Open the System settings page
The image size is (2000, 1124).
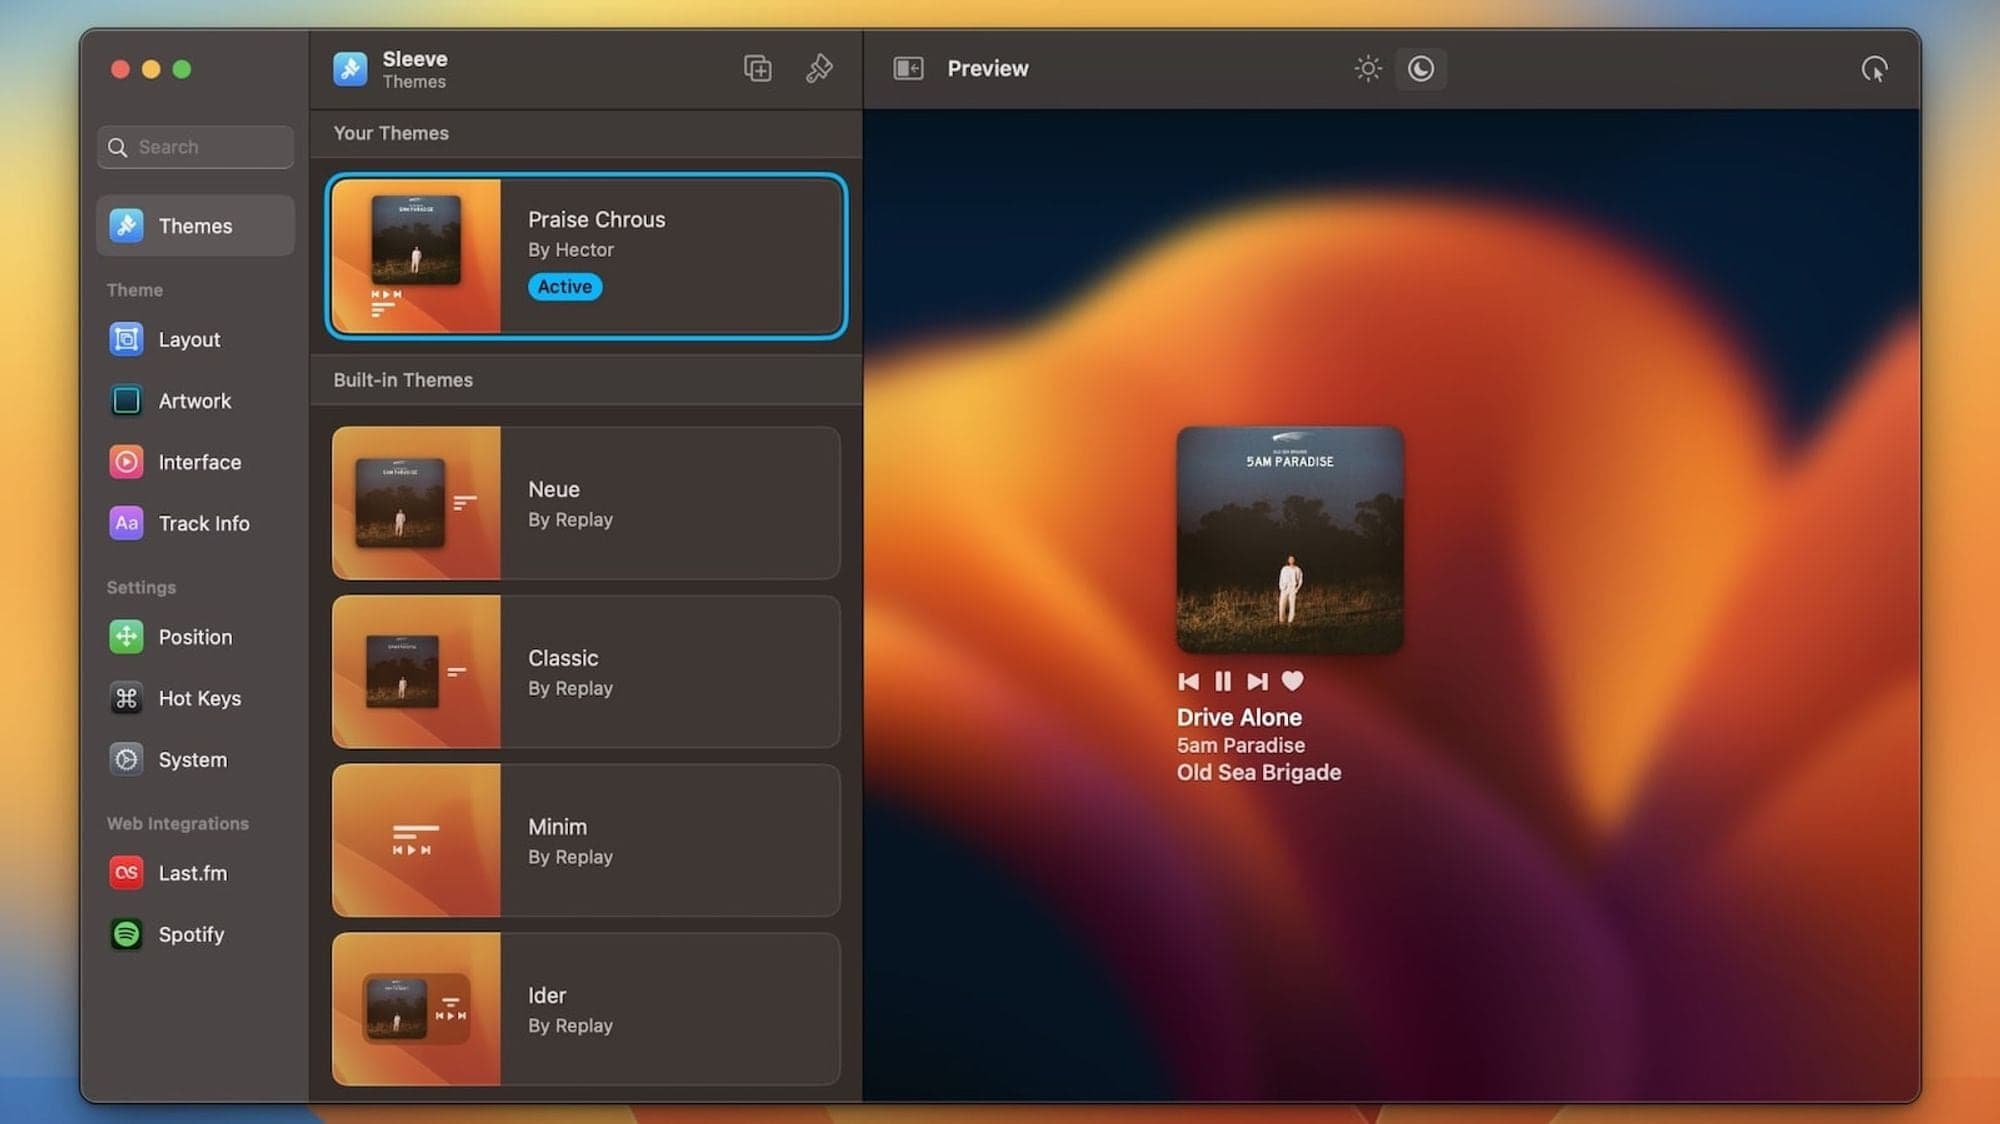point(195,760)
